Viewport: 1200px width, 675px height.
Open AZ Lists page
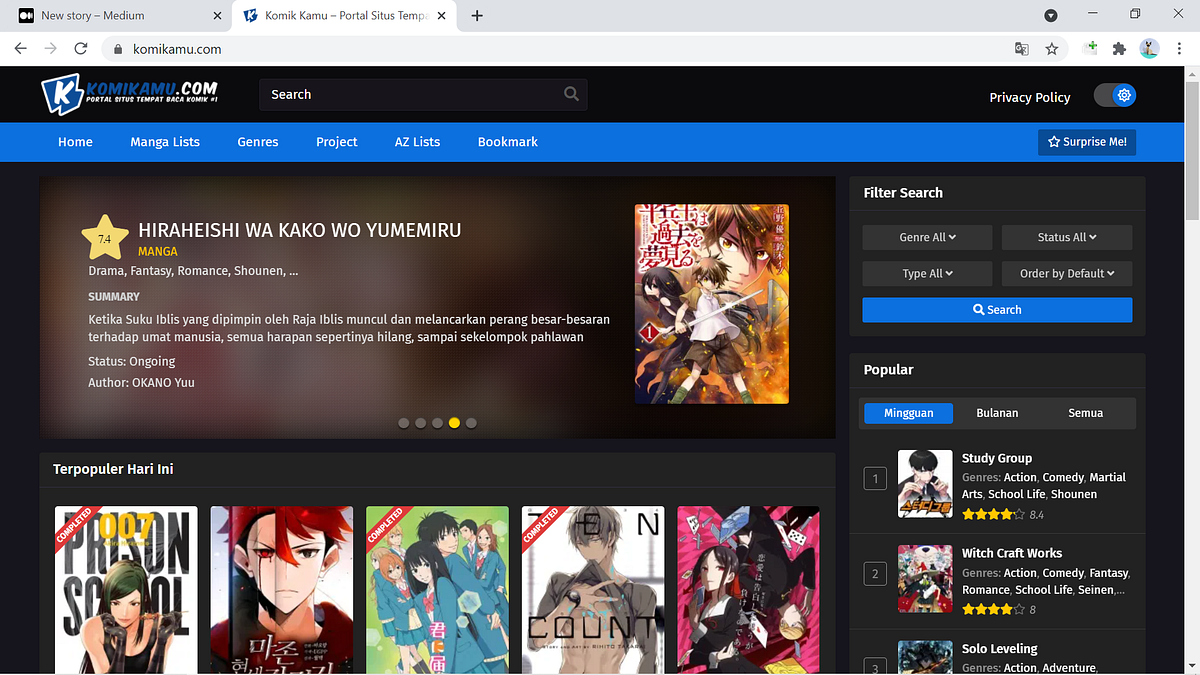click(x=417, y=142)
